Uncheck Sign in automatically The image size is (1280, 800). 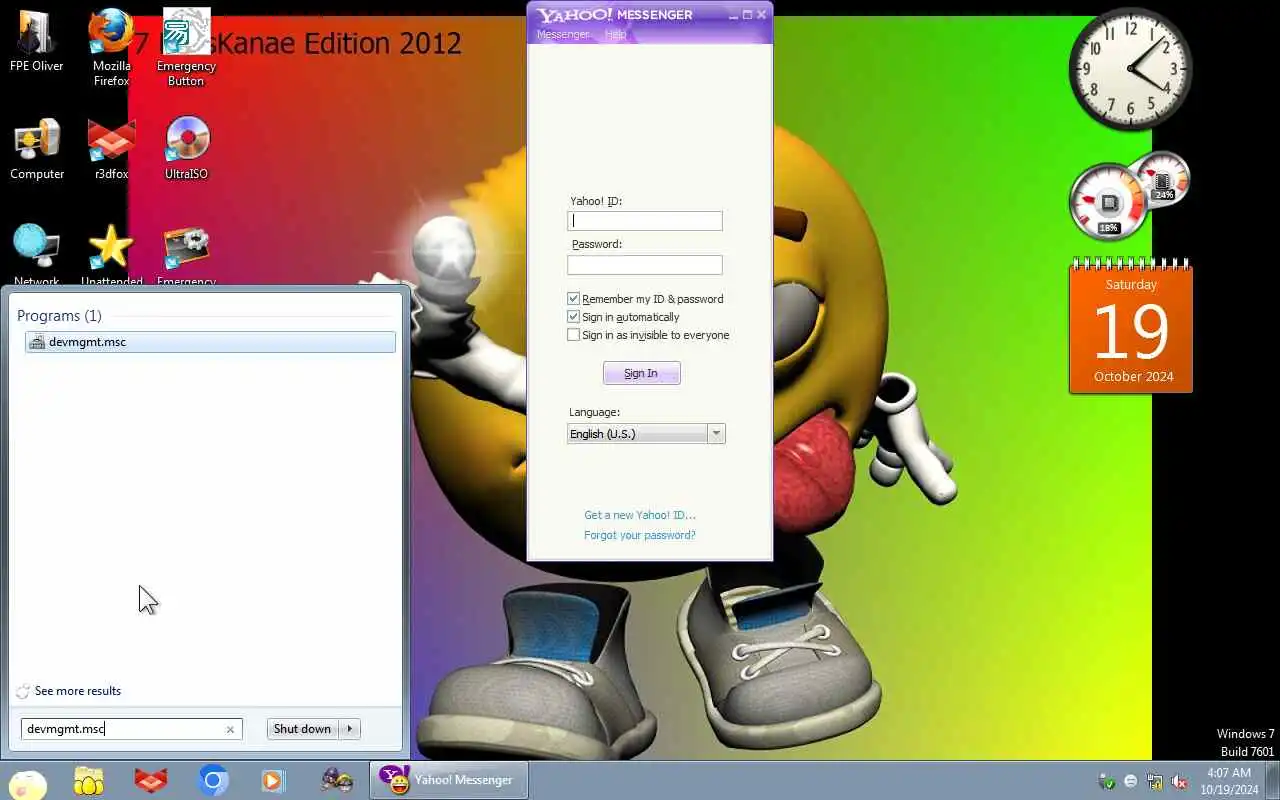click(x=573, y=317)
